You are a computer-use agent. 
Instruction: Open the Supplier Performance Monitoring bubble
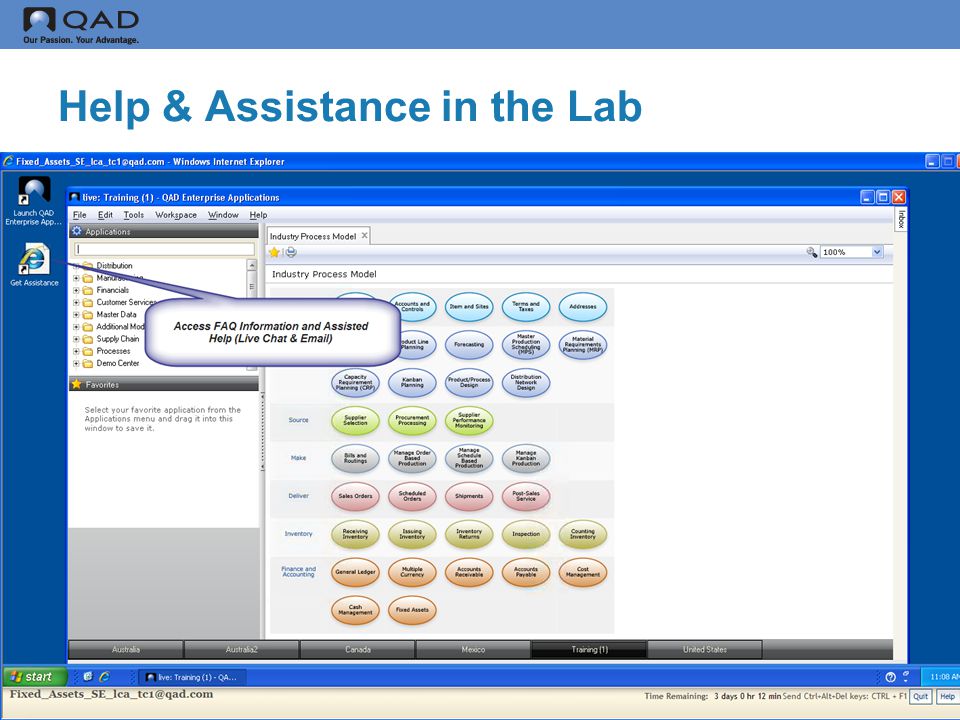(469, 420)
